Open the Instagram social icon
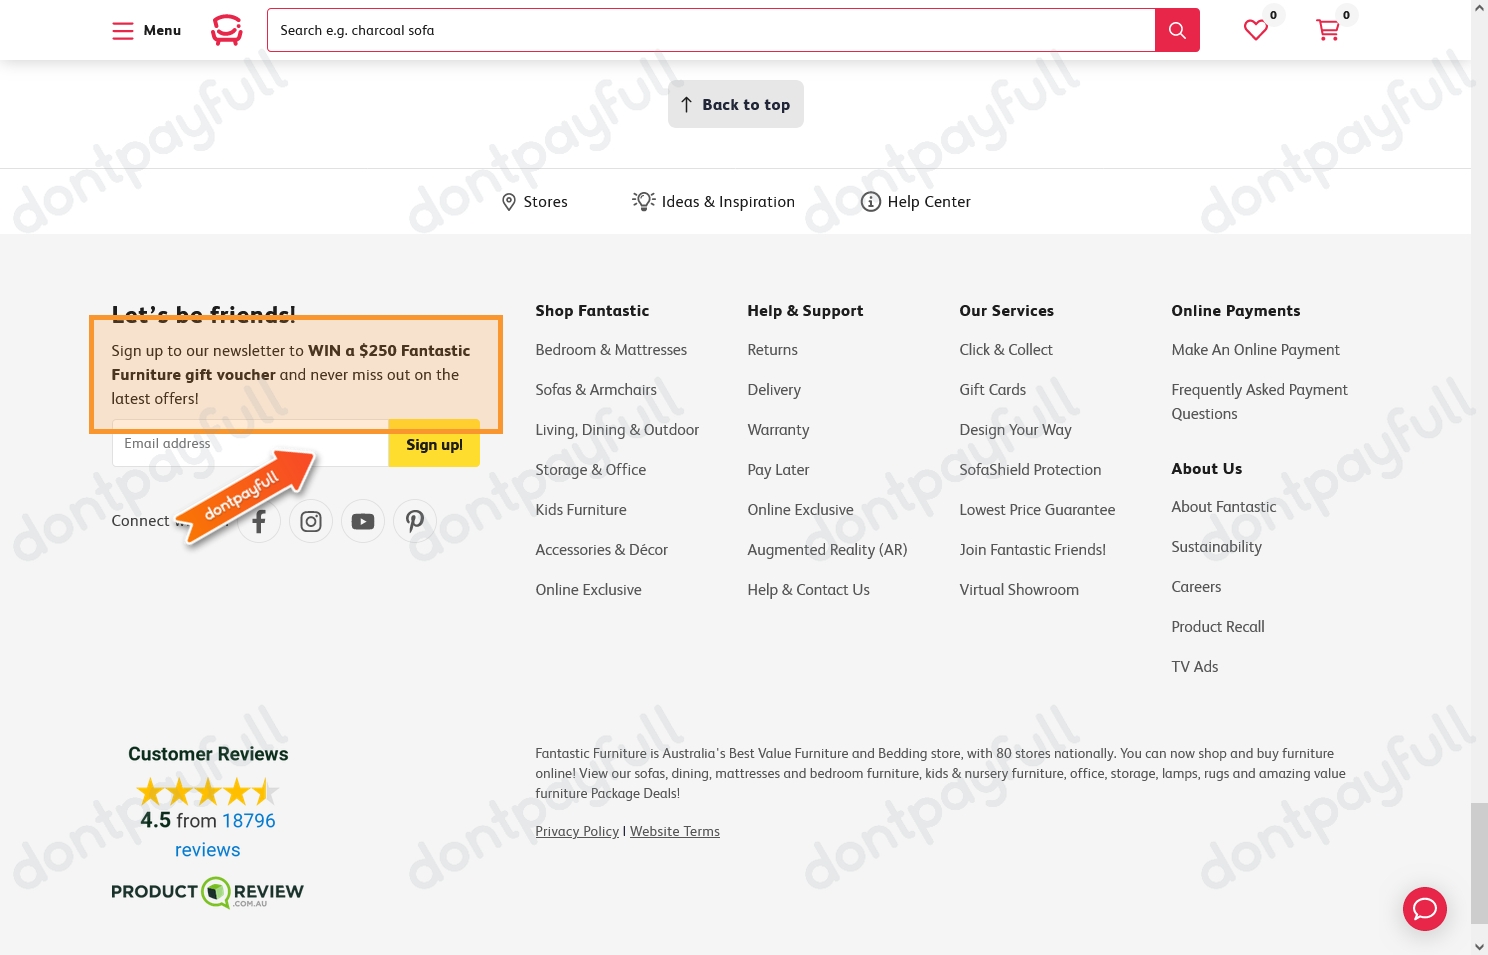Image resolution: width=1488 pixels, height=955 pixels. [310, 521]
